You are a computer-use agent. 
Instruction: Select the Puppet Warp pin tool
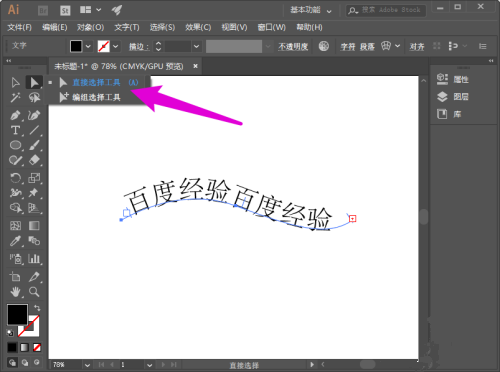pyautogui.click(x=34, y=193)
